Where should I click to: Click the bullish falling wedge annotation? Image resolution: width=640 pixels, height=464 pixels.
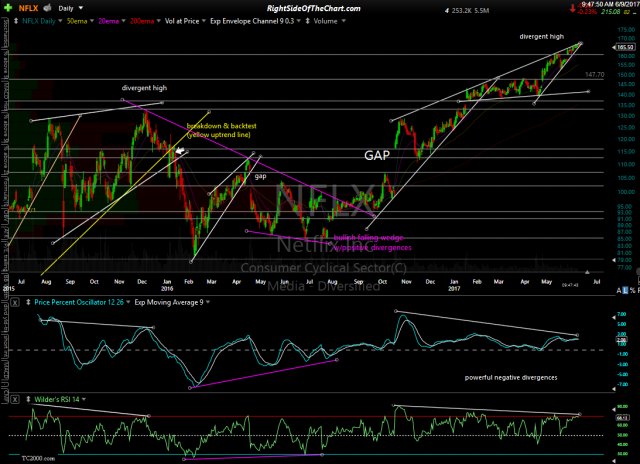372,243
